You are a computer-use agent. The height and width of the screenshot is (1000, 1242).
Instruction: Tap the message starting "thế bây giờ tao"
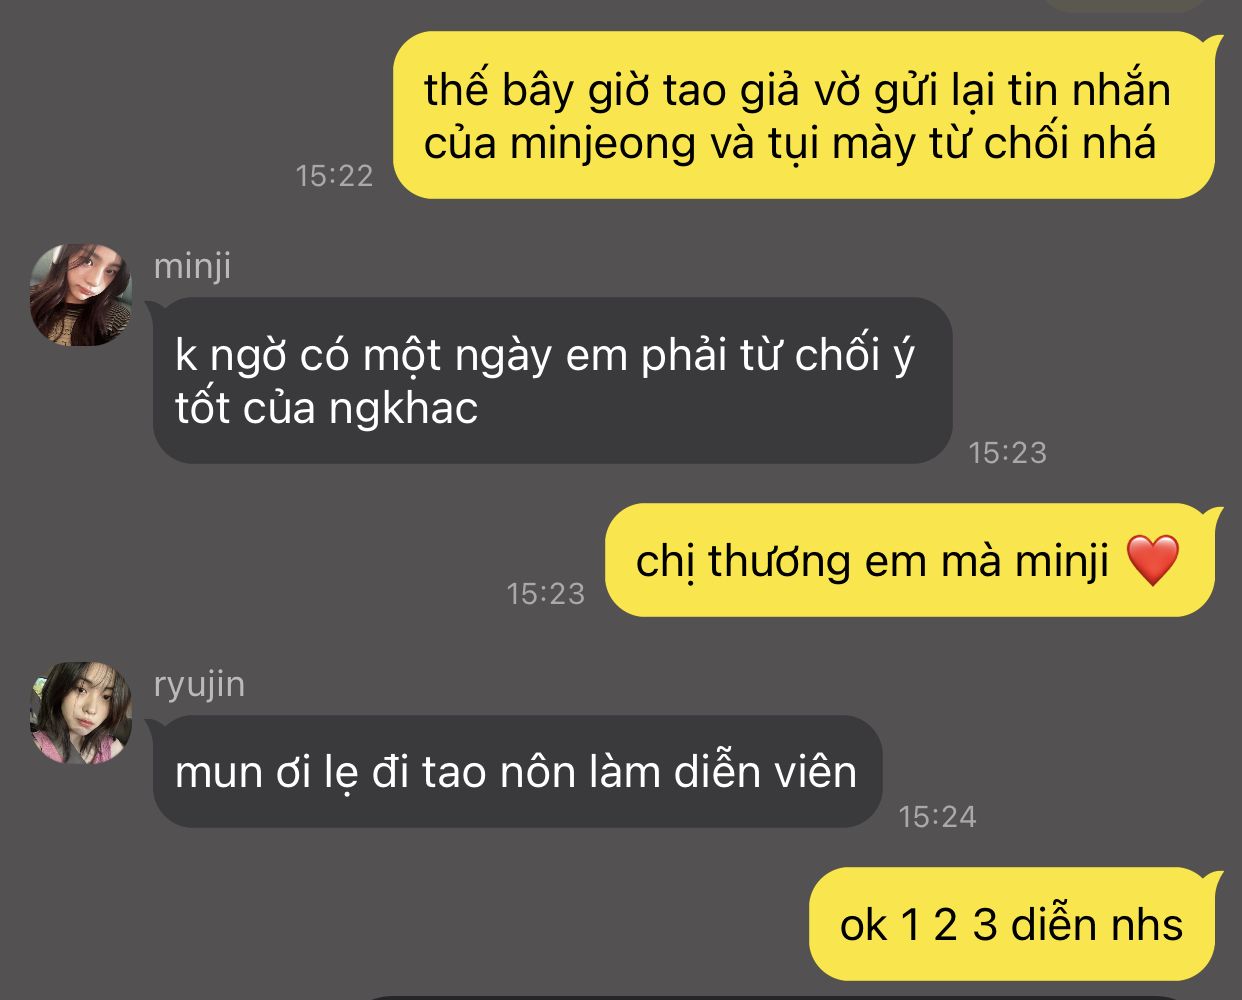(x=803, y=115)
